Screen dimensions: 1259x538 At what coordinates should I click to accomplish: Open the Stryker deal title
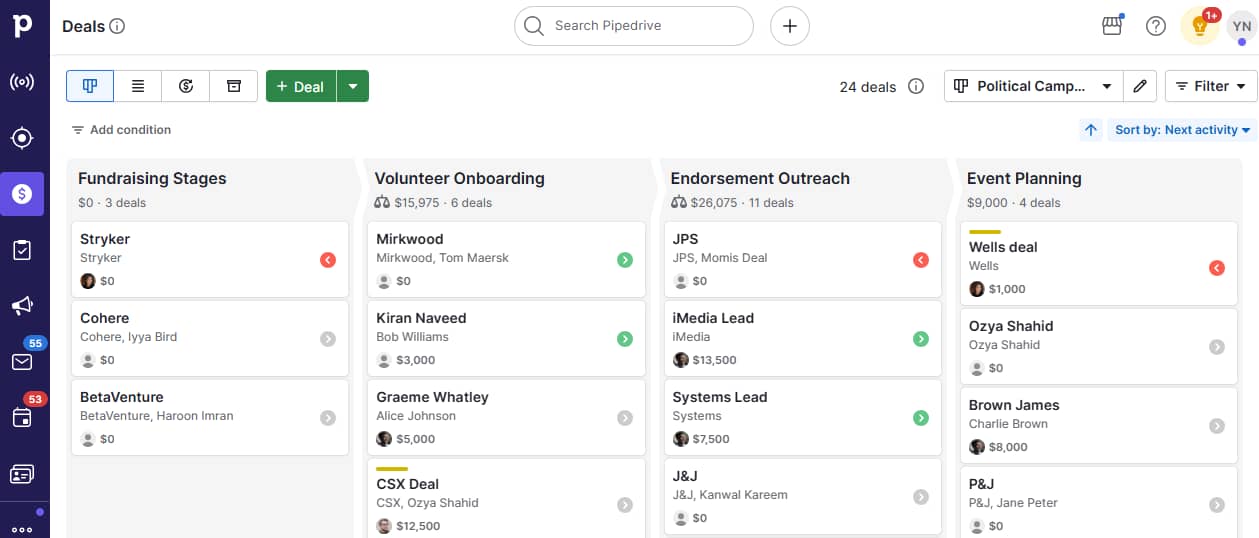[105, 239]
